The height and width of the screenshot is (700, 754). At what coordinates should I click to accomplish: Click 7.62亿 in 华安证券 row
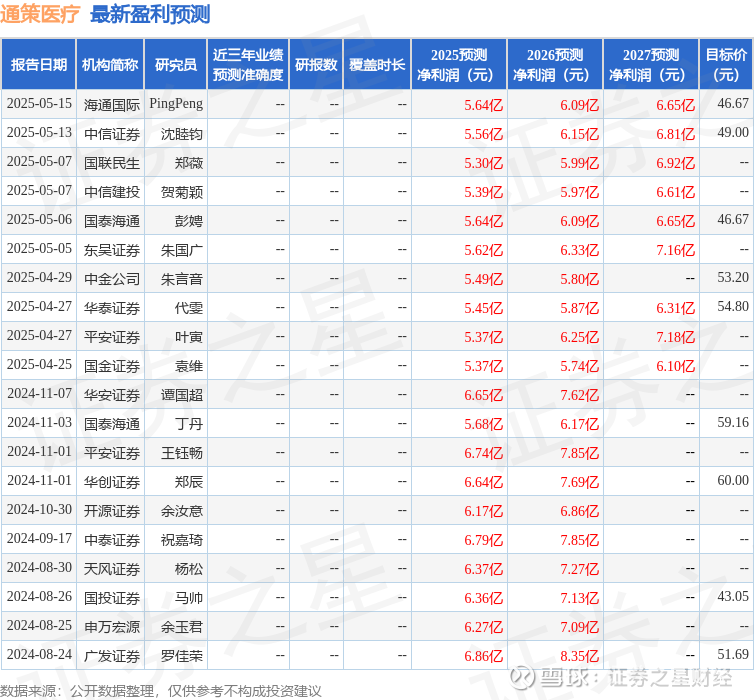[x=579, y=395]
